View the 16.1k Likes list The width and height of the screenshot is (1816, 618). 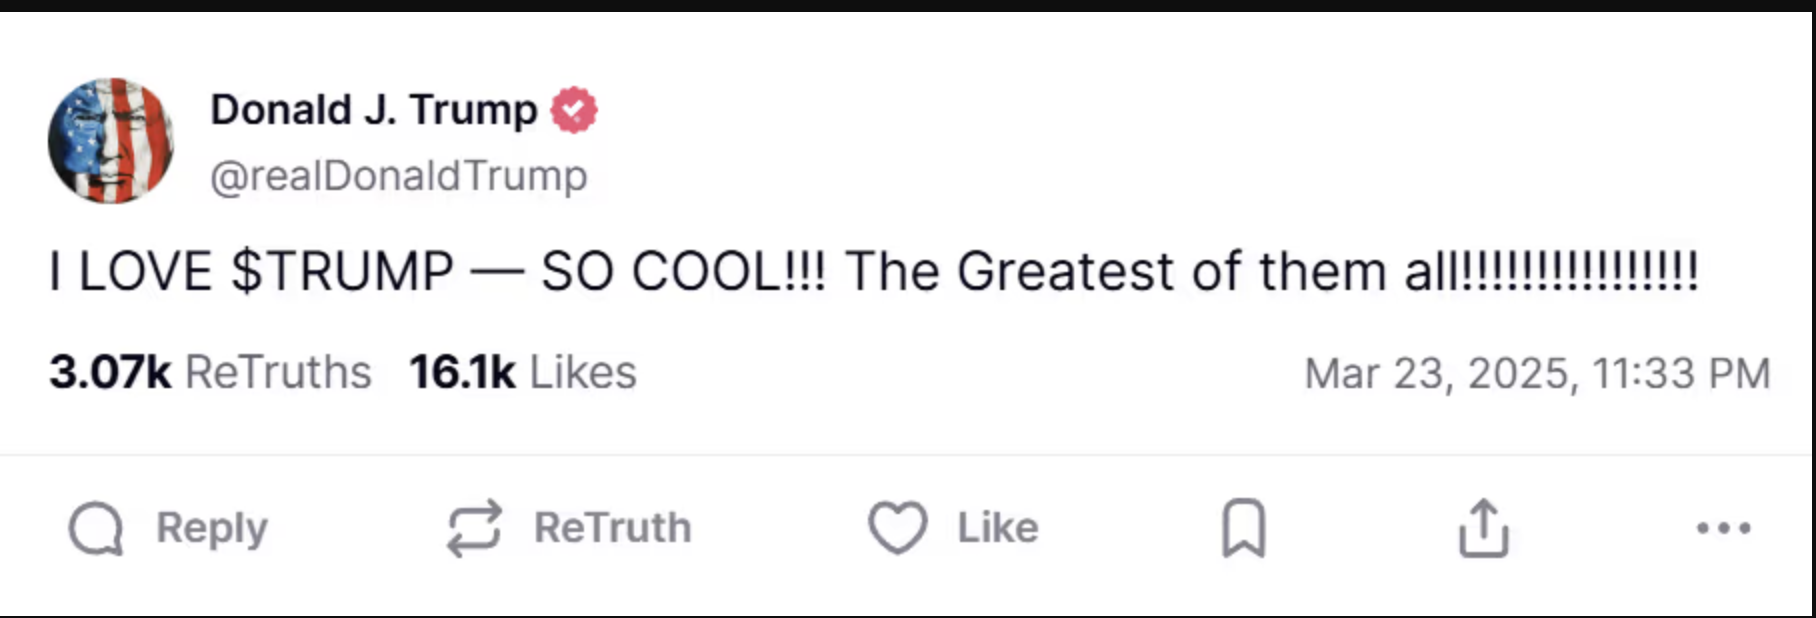522,372
